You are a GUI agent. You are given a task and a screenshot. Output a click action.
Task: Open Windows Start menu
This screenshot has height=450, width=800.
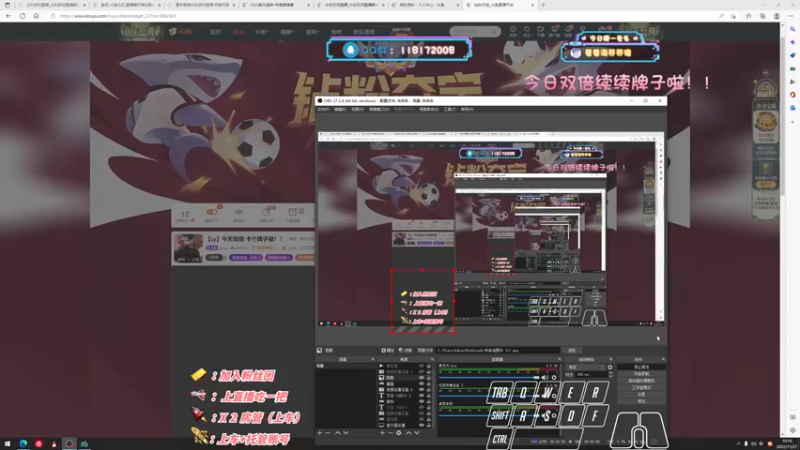coord(7,444)
